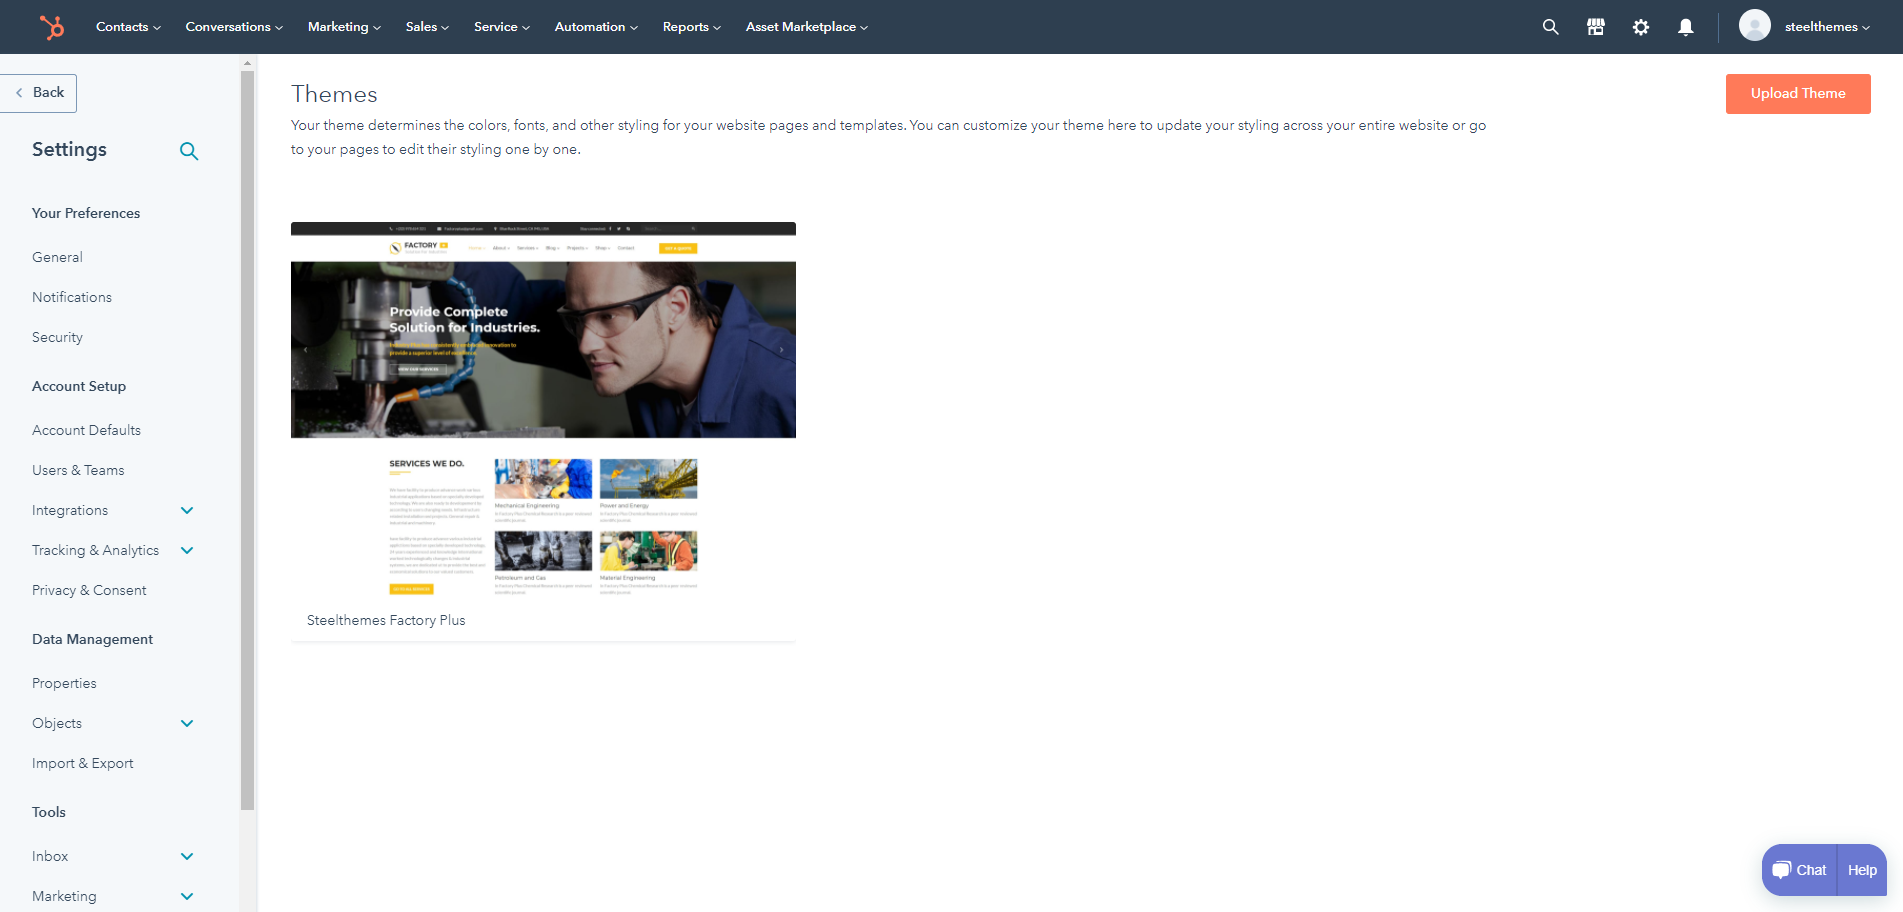Viewport: 1903px width, 912px height.
Task: Go back using the Back button
Action: (40, 93)
